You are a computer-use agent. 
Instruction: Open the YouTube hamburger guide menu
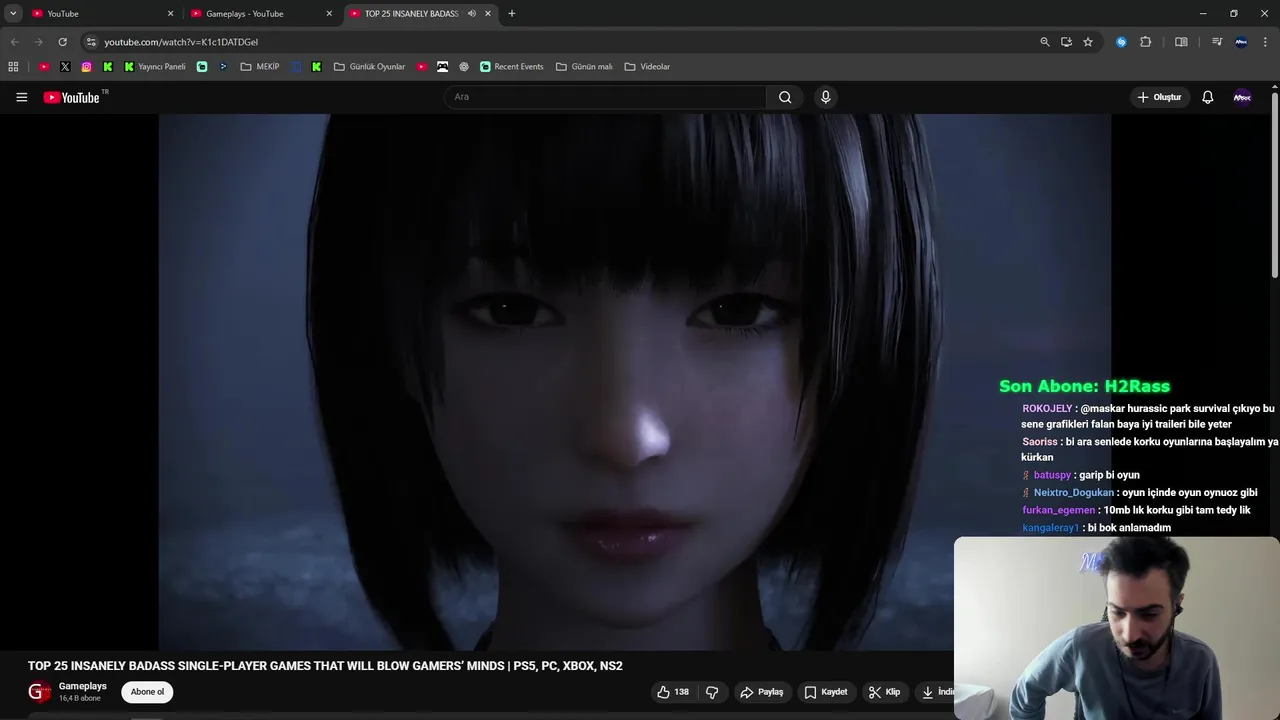[x=21, y=97]
